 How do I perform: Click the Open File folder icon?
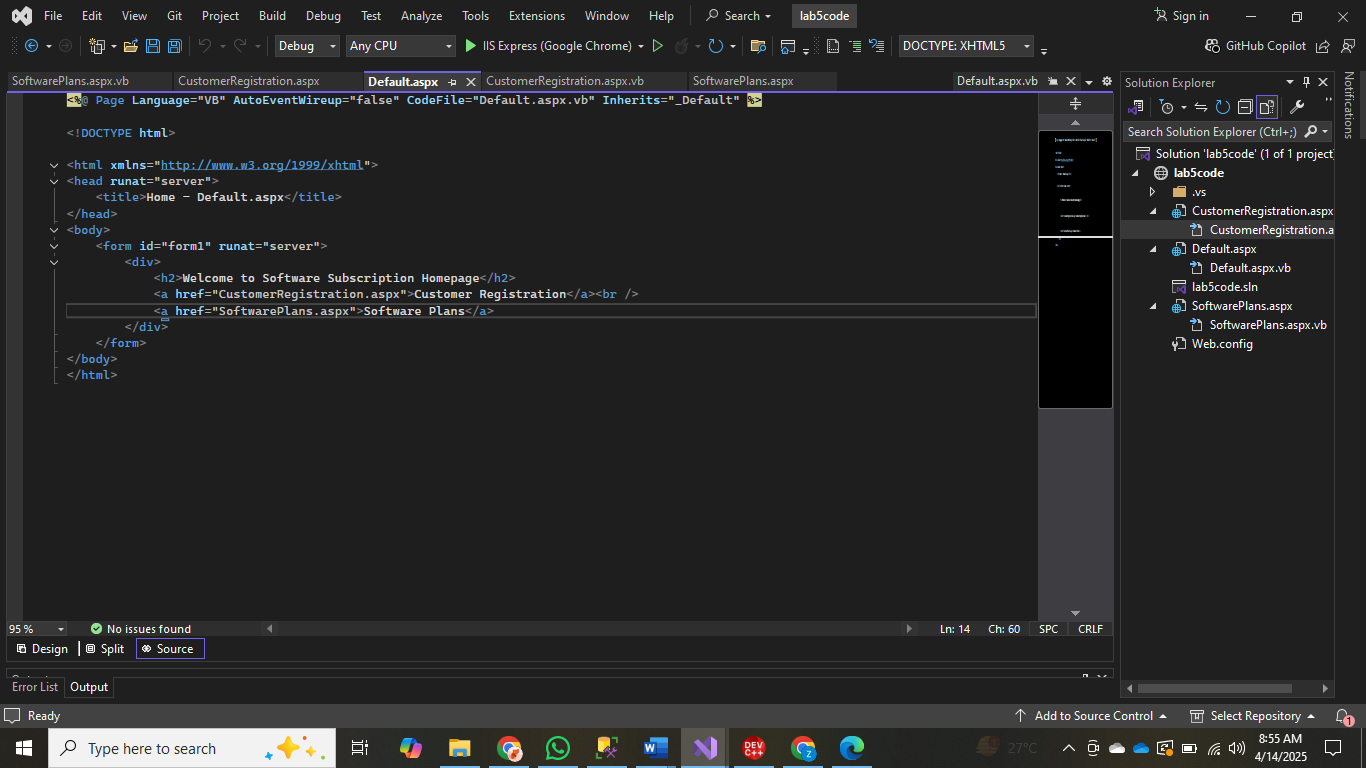coord(131,46)
